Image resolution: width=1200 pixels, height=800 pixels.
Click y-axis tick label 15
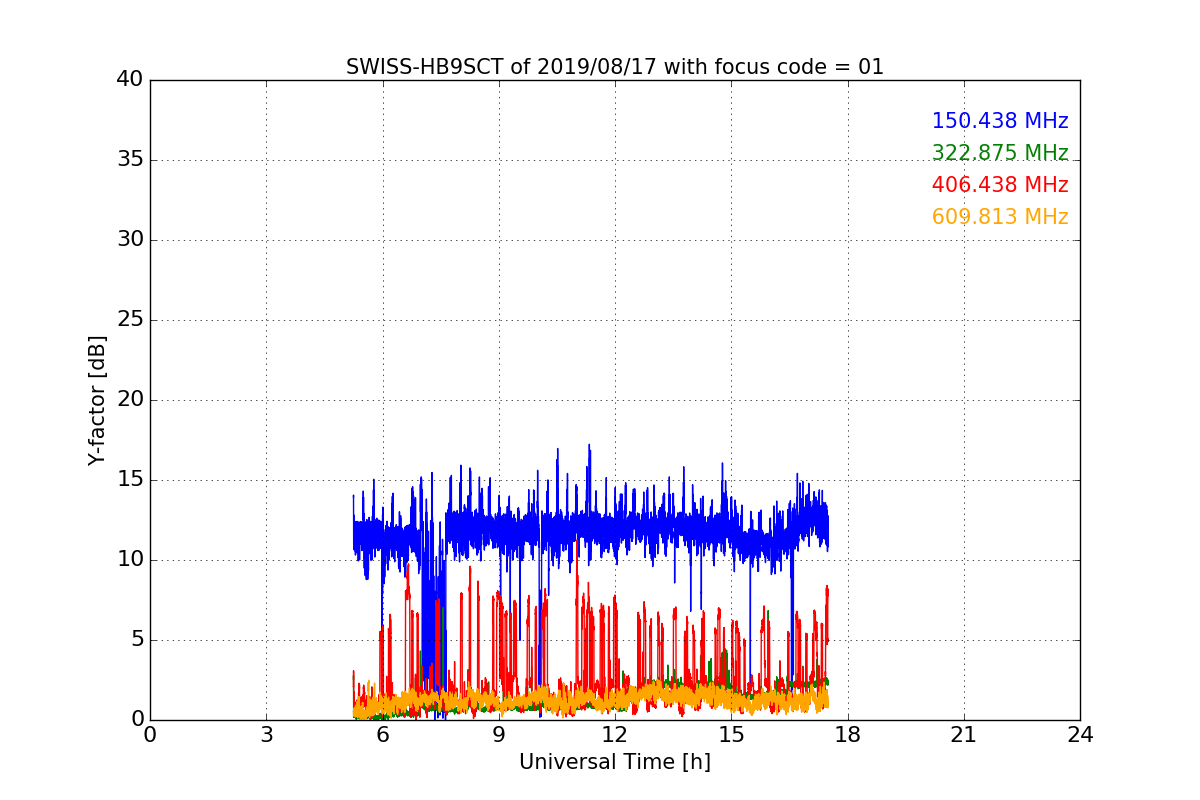(130, 480)
